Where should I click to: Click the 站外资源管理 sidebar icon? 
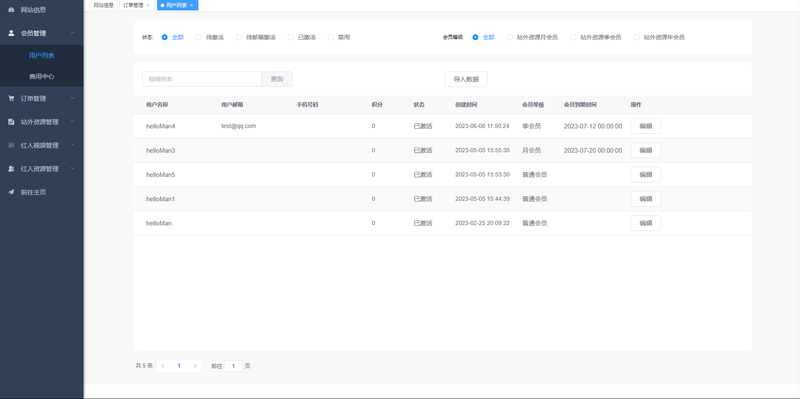(x=11, y=122)
